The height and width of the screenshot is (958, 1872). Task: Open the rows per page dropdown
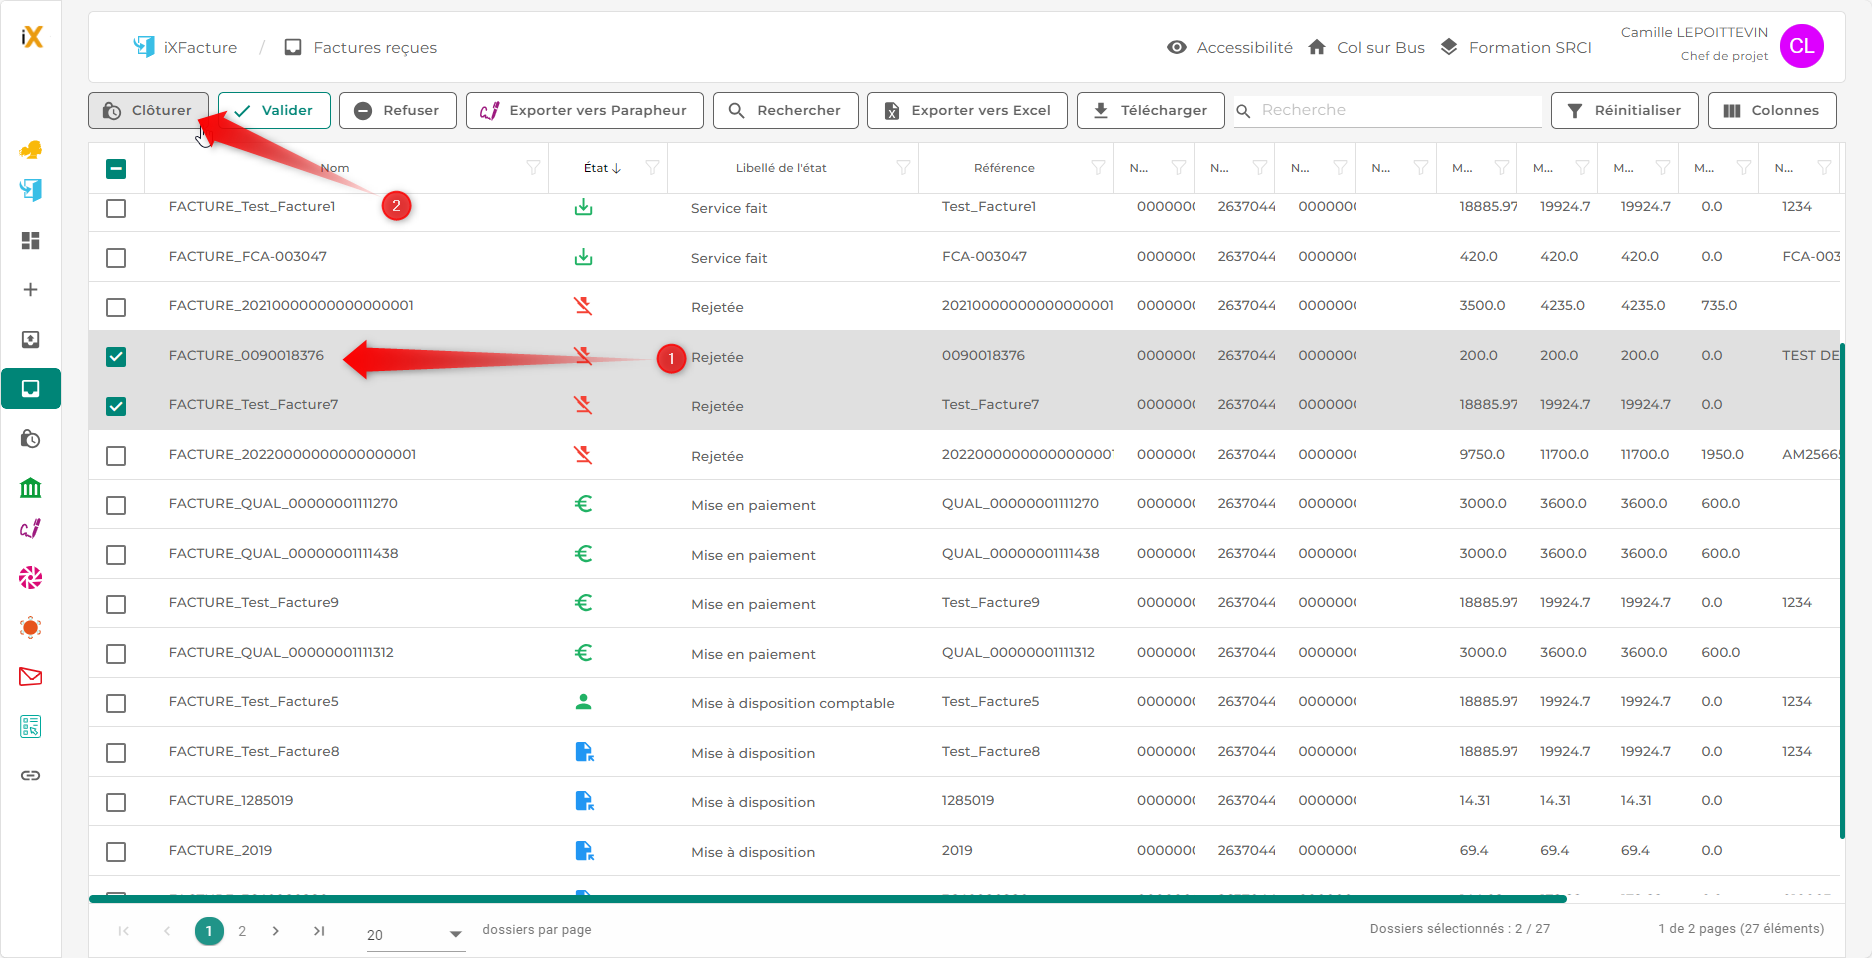click(414, 934)
